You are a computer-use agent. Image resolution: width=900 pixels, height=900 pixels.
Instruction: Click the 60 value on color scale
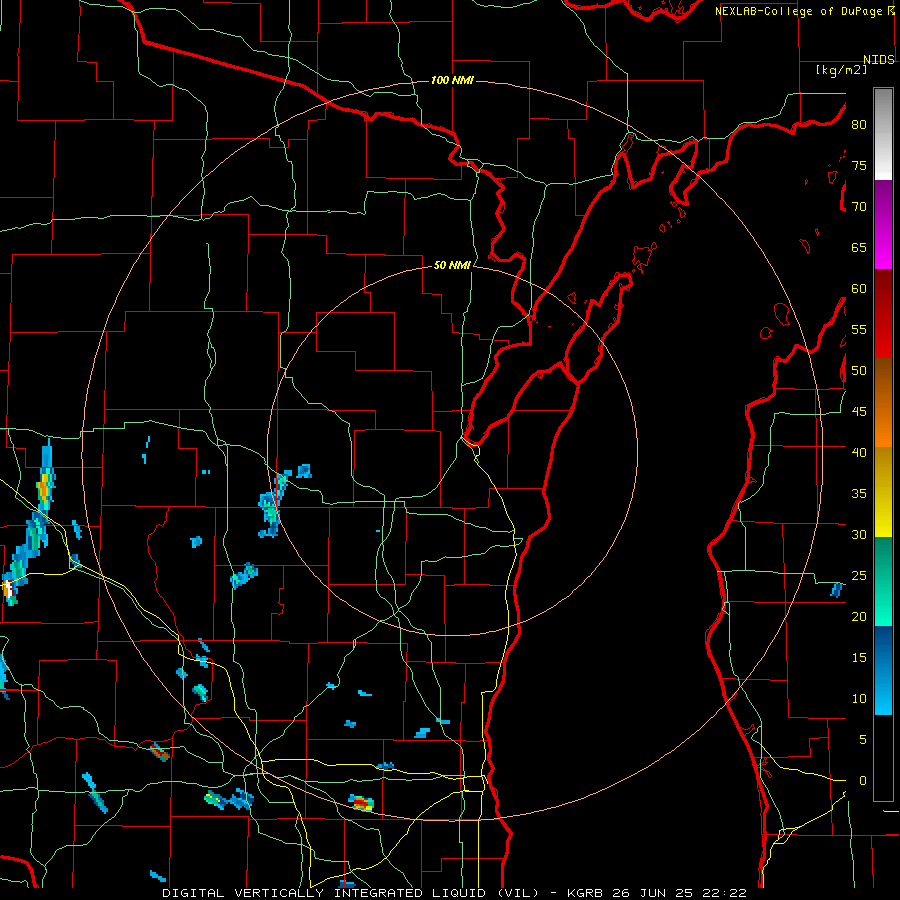(859, 289)
